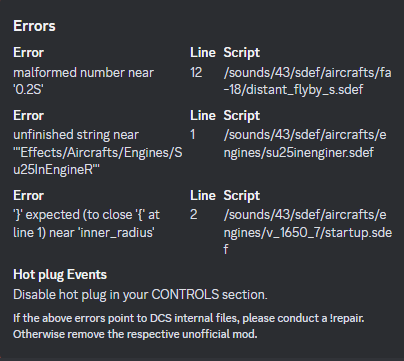Click the first Script column header
The height and width of the screenshot is (361, 404).
click(x=242, y=52)
